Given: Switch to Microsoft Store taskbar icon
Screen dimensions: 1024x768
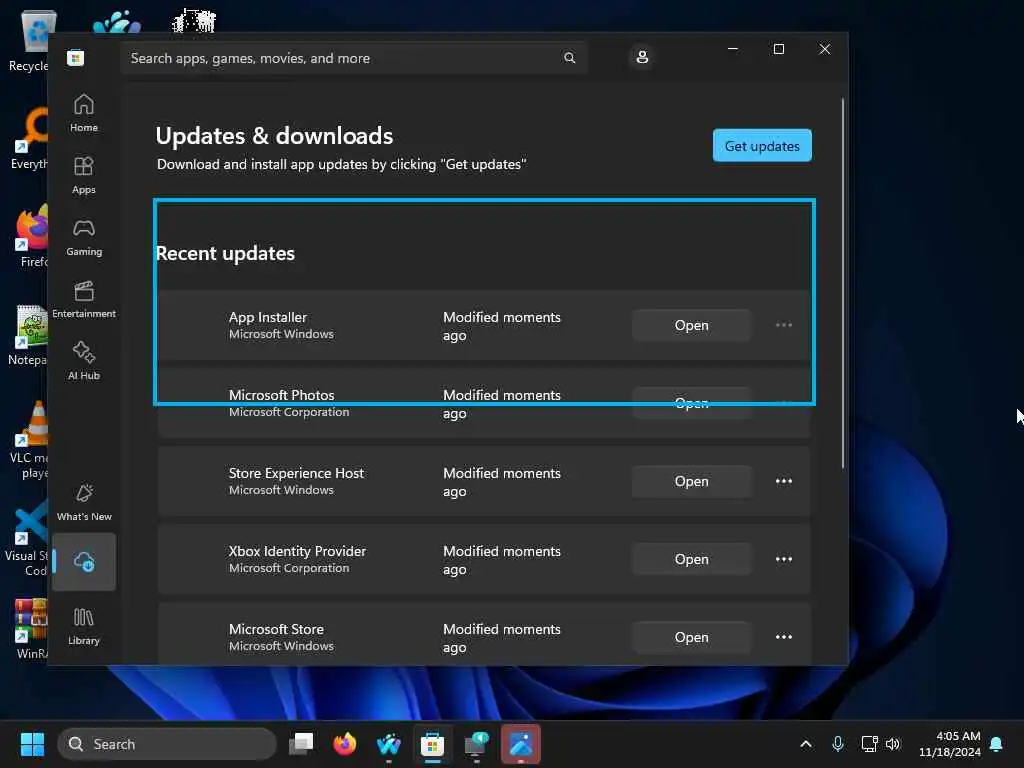Looking at the screenshot, I should click(x=432, y=744).
